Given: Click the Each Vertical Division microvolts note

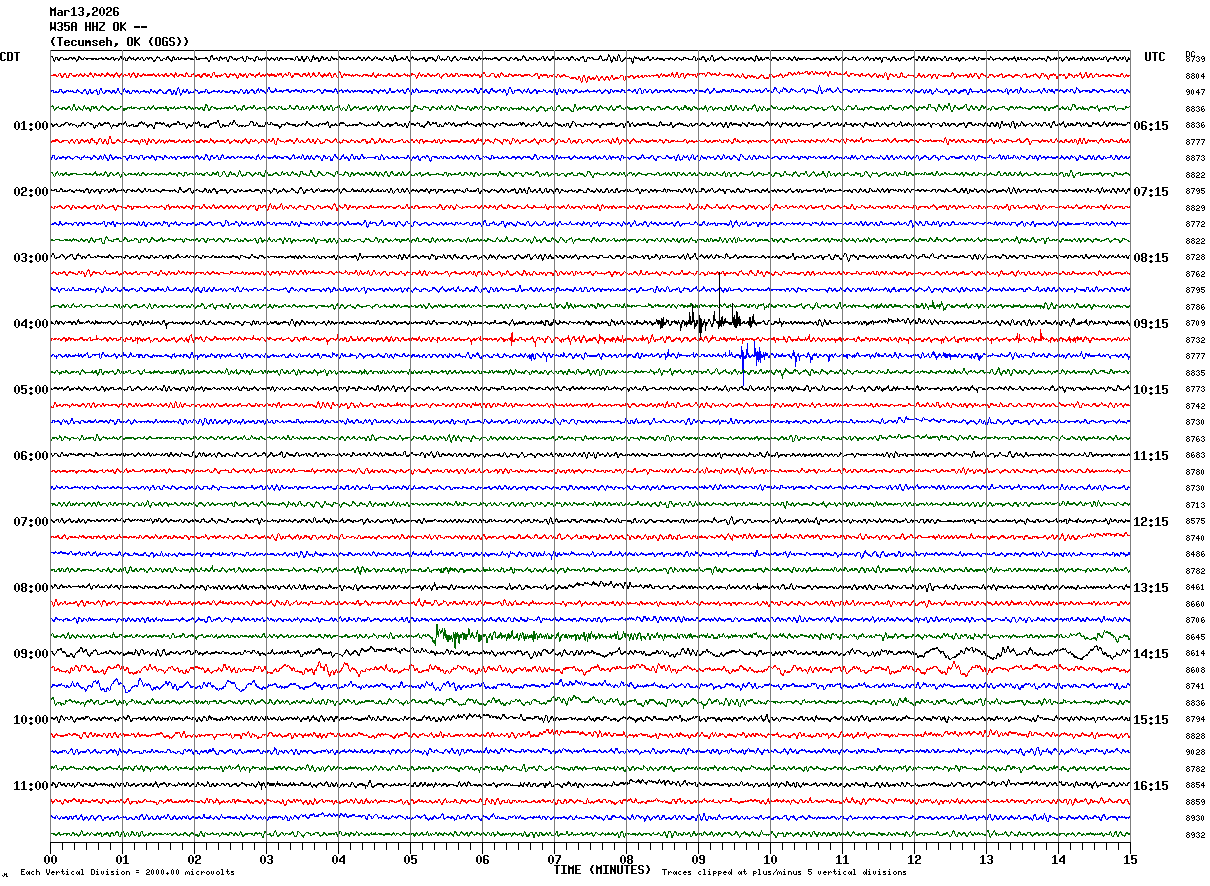Looking at the screenshot, I should pos(127,872).
